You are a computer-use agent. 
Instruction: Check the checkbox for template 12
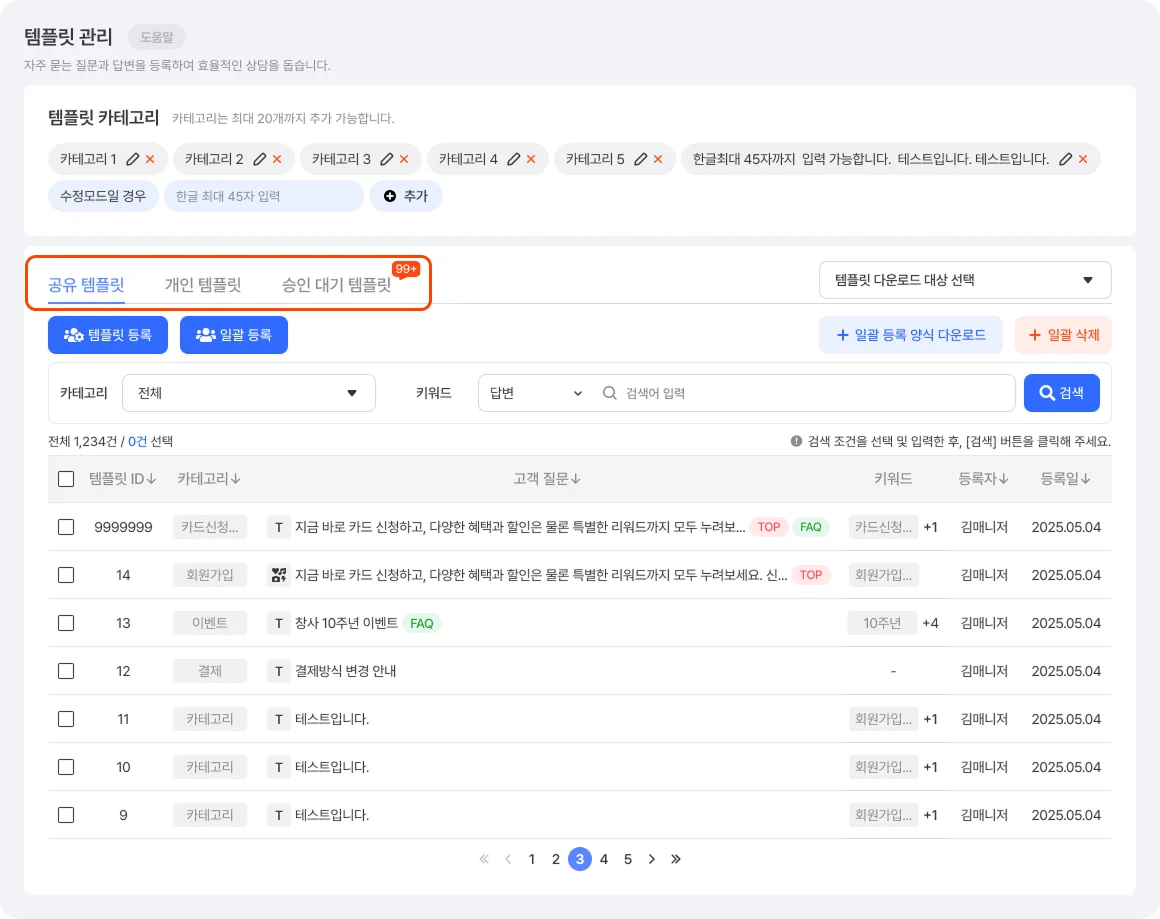pyautogui.click(x=66, y=670)
